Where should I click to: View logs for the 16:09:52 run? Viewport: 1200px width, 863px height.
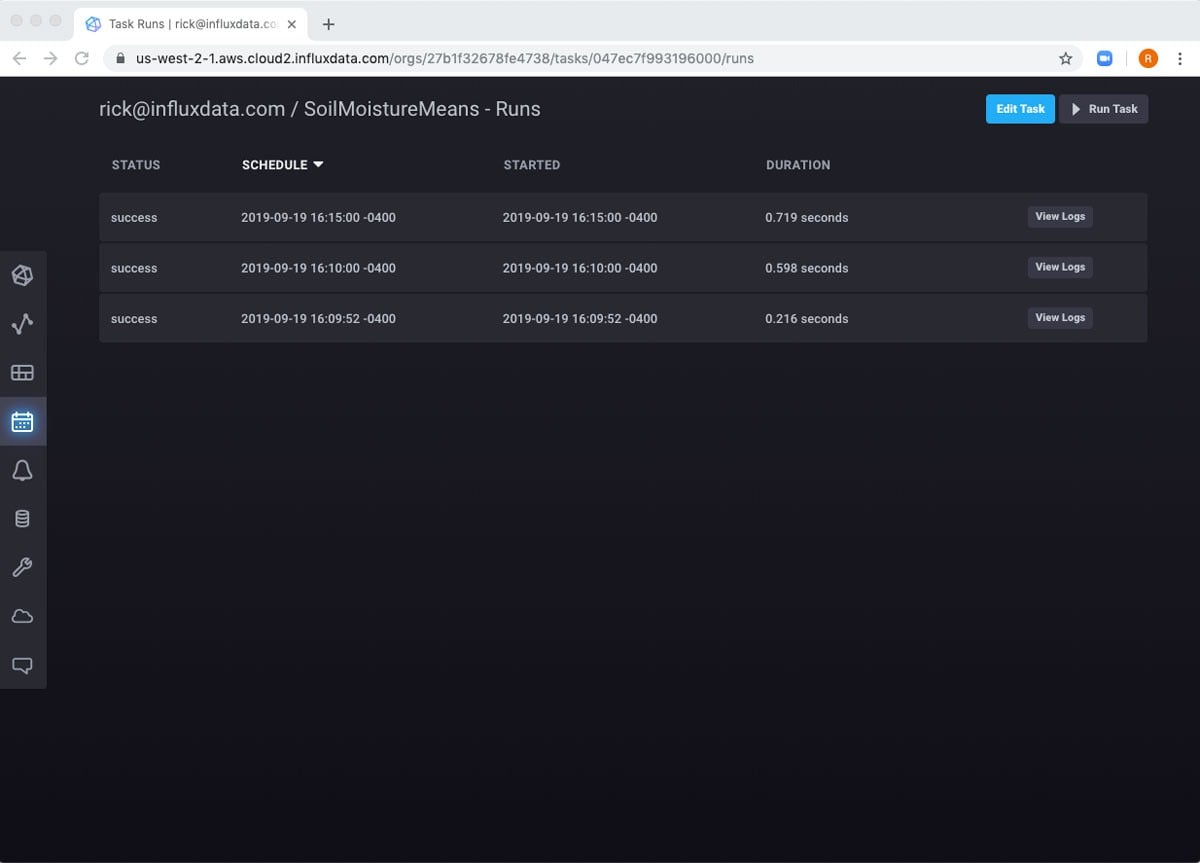(1059, 318)
